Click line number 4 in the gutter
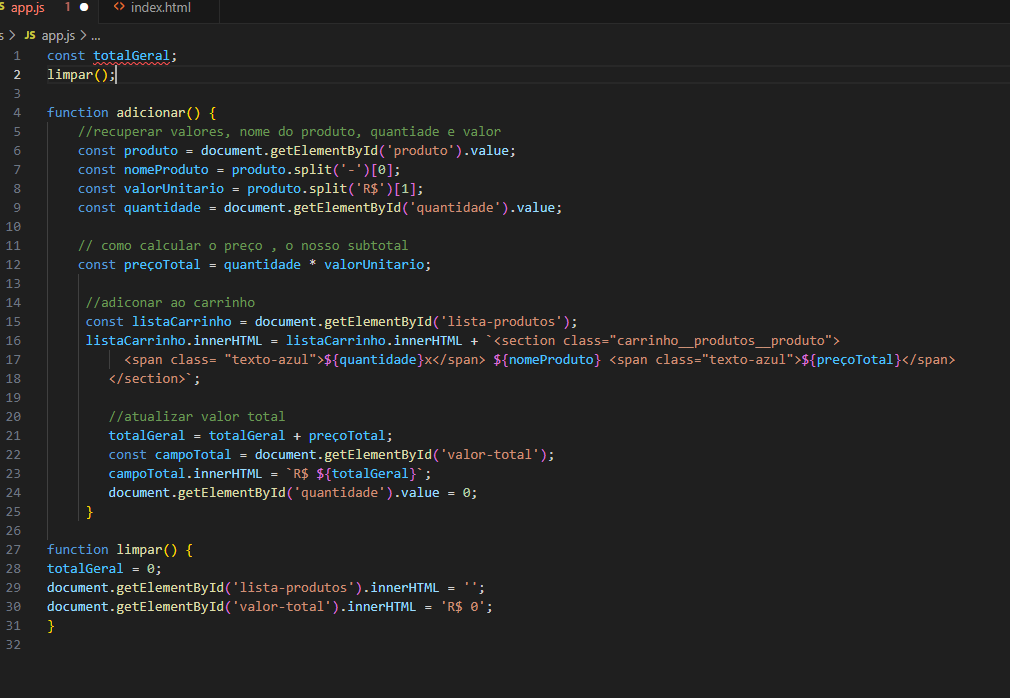 17,112
